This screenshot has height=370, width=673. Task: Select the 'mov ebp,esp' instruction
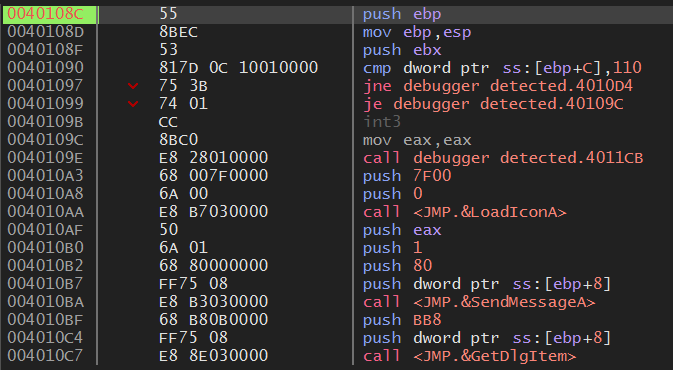[x=417, y=32]
